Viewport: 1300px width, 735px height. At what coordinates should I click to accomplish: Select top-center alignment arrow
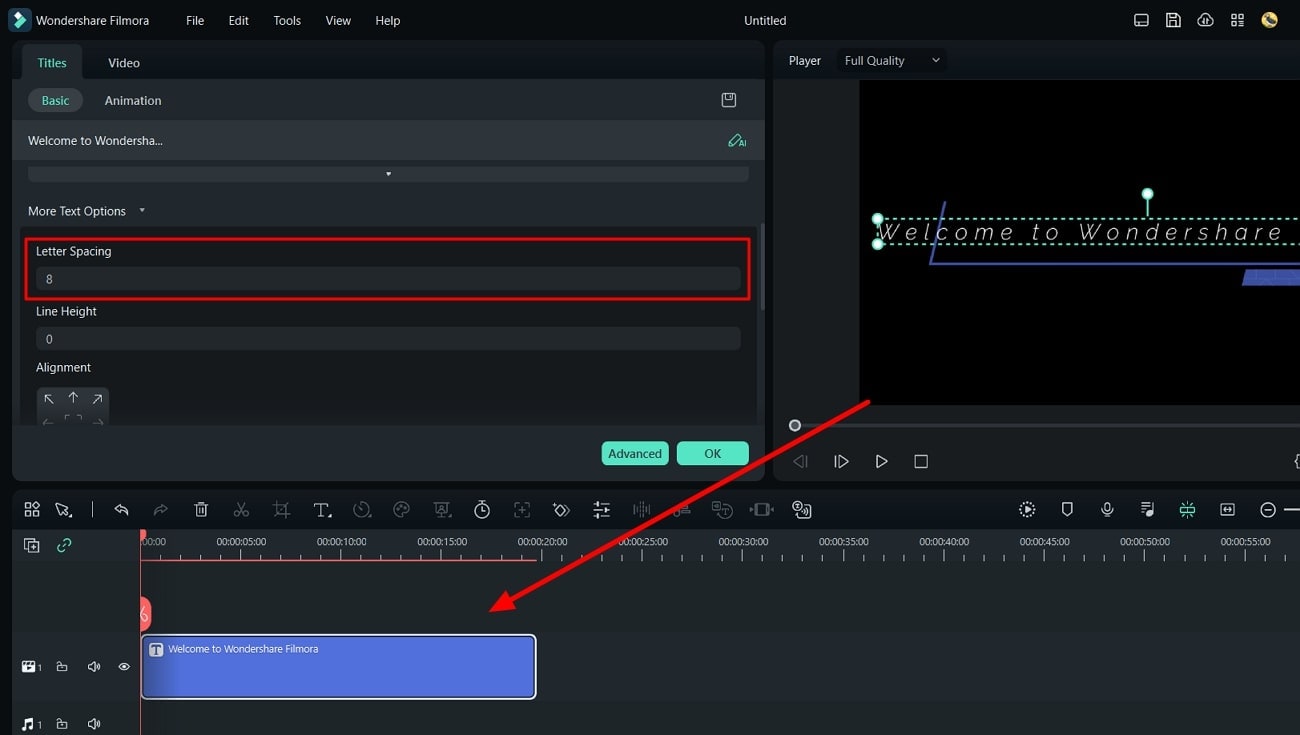pos(73,398)
